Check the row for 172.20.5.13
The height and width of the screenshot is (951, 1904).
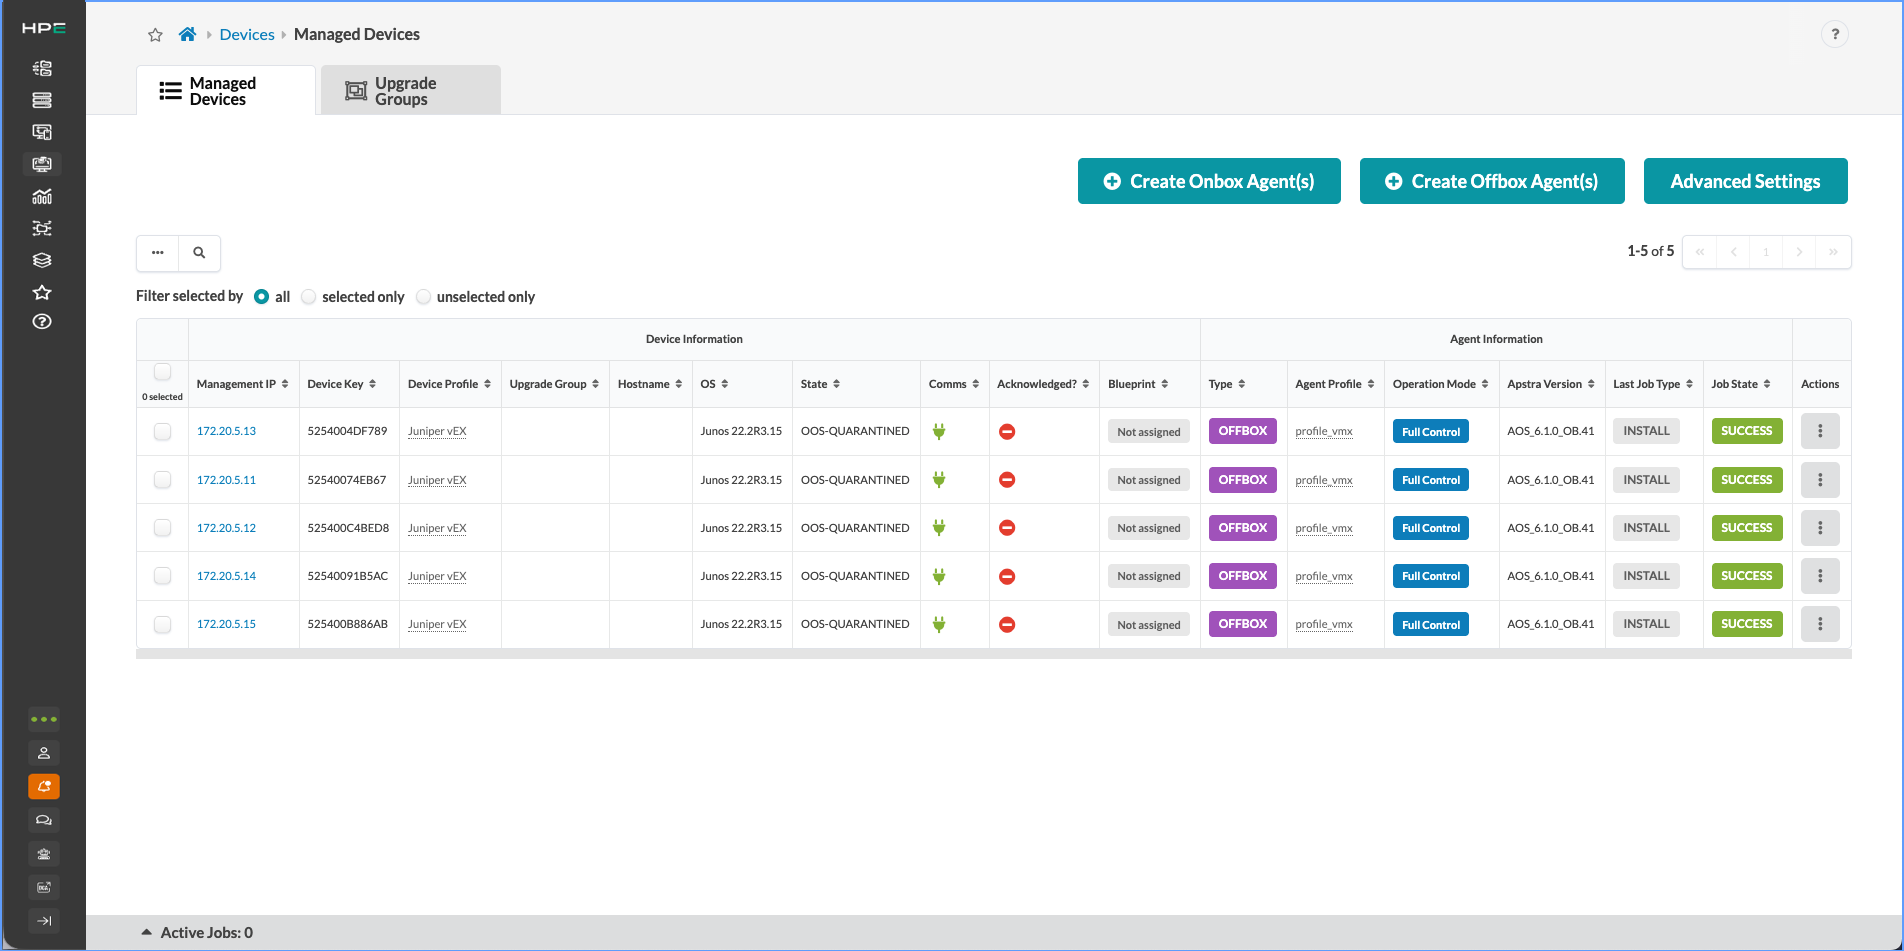(163, 432)
